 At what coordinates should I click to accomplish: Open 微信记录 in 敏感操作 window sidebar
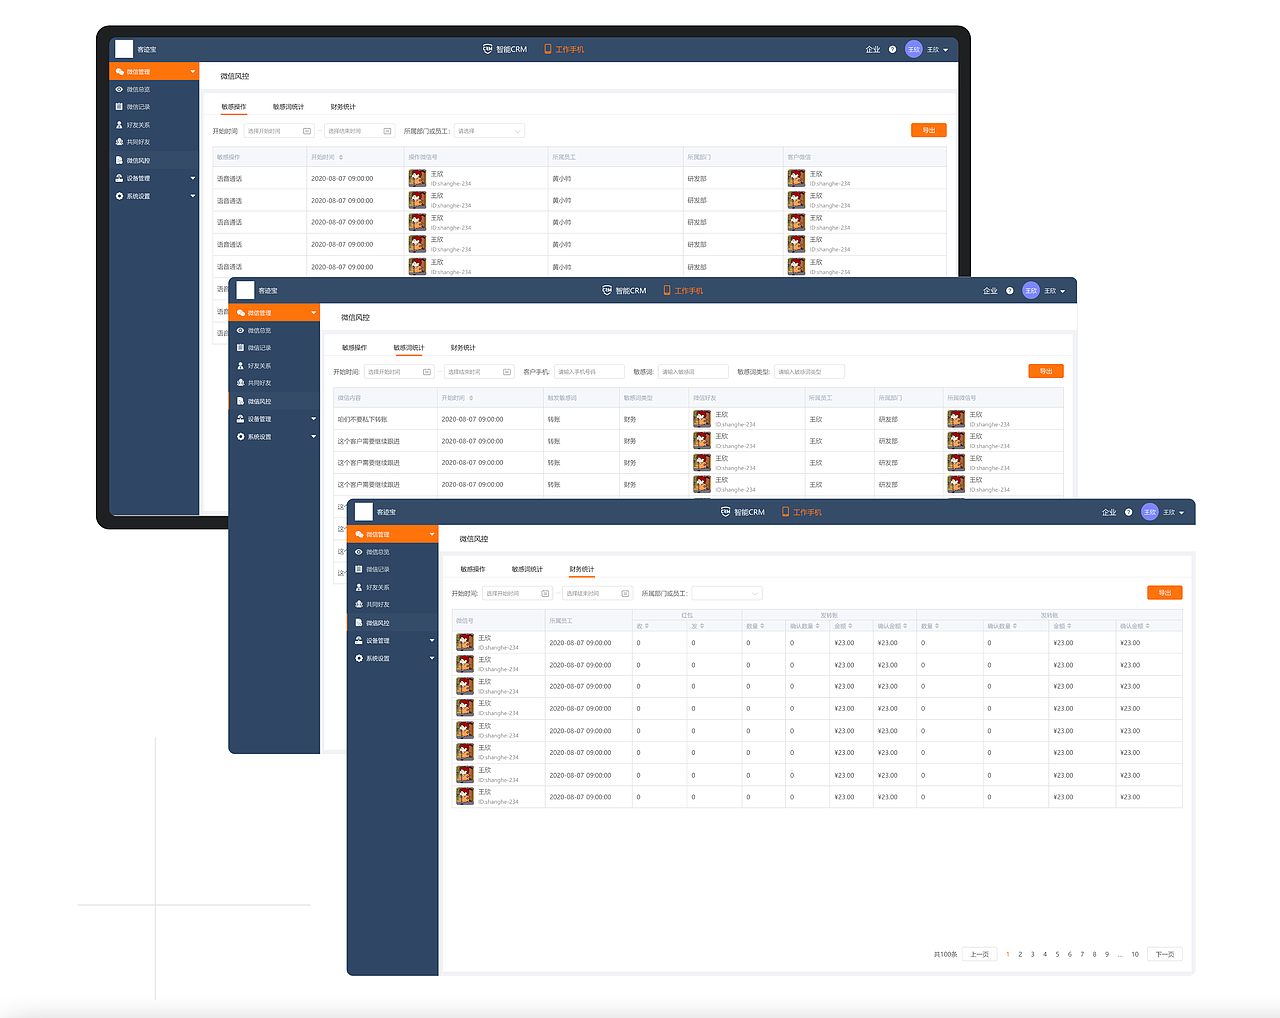click(138, 107)
